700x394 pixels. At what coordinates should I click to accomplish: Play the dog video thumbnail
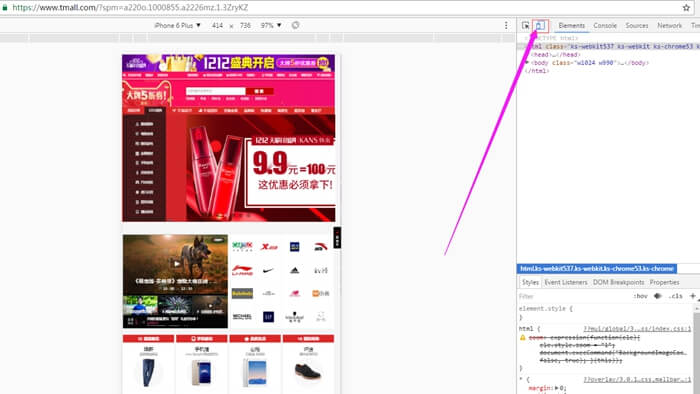coord(177,264)
